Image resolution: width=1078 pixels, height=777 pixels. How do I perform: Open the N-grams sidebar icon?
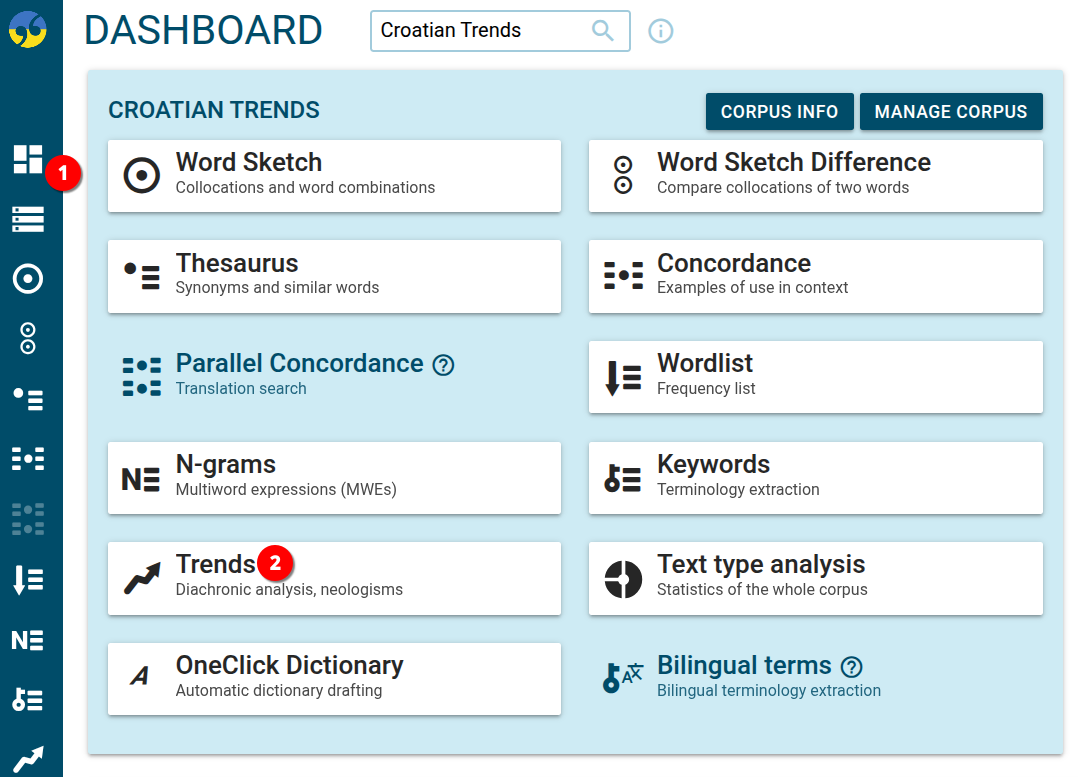click(28, 640)
